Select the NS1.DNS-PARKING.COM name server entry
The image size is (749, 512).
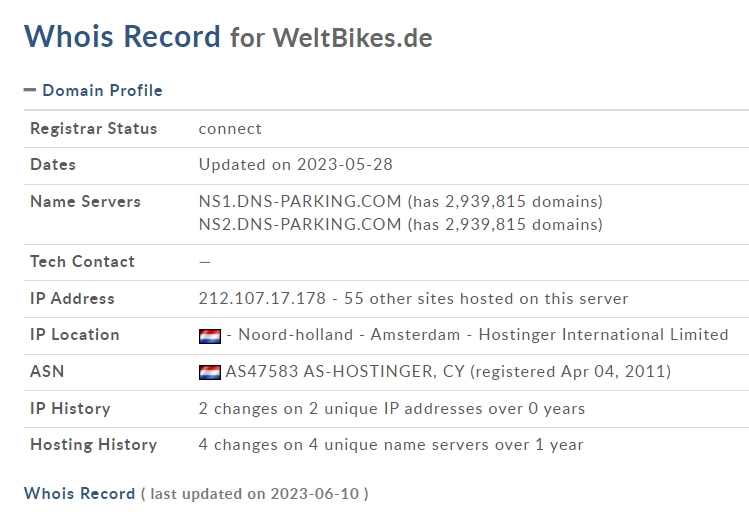pyautogui.click(x=300, y=201)
